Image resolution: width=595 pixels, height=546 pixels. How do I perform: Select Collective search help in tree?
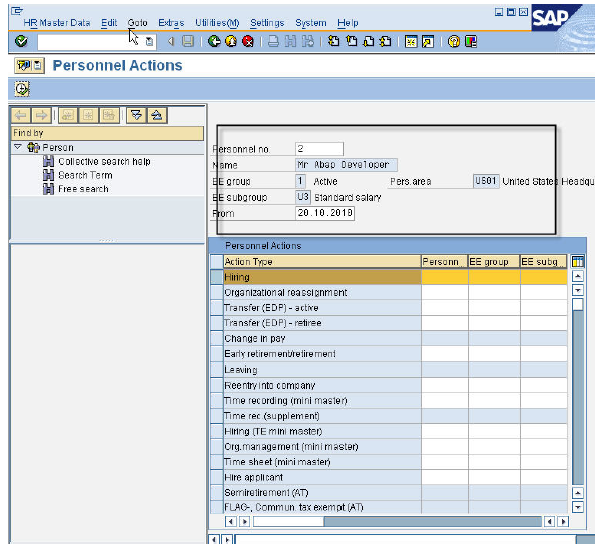coord(104,162)
